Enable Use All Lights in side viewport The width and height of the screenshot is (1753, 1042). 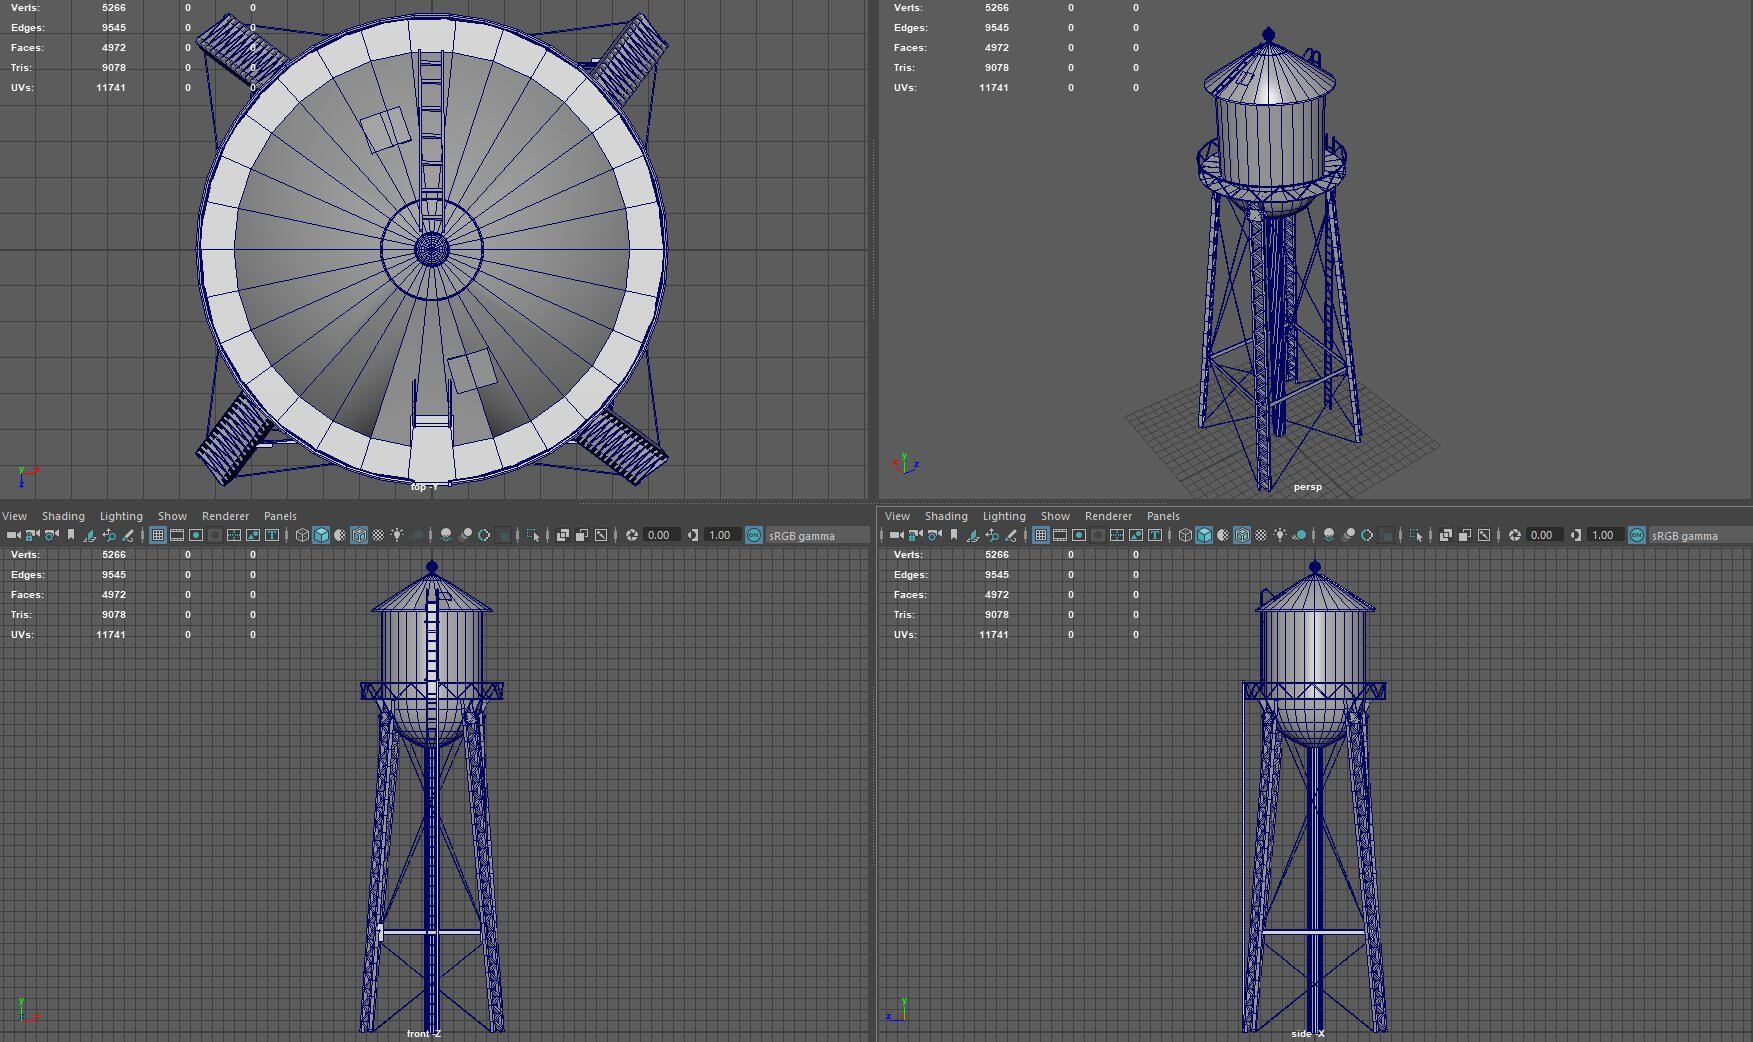click(x=1280, y=535)
